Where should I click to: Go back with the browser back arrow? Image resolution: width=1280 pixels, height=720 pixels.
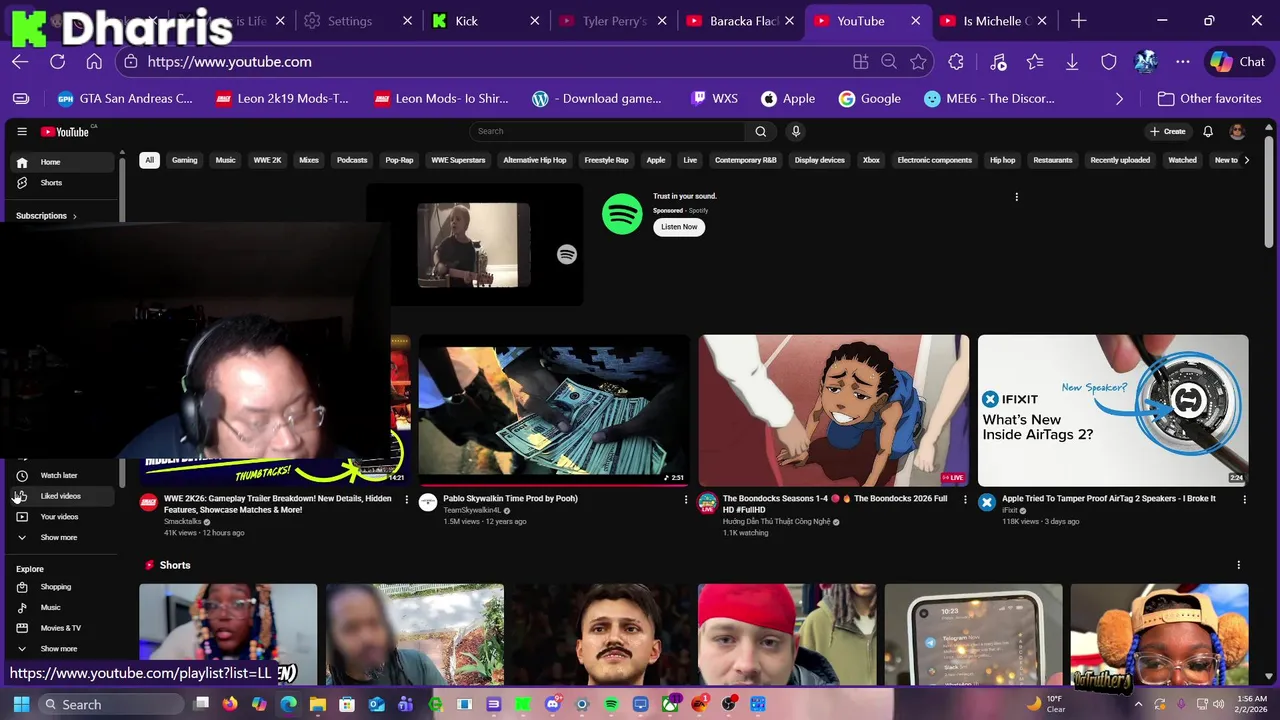[20, 61]
